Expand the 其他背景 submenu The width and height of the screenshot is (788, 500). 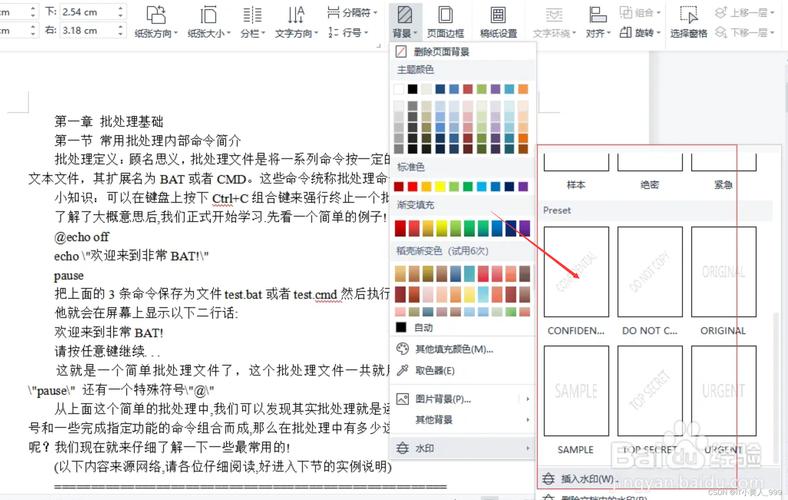[x=462, y=419]
